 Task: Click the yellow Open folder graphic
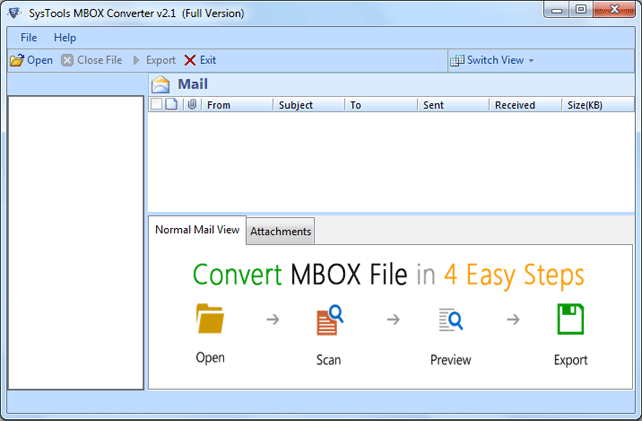(x=210, y=320)
